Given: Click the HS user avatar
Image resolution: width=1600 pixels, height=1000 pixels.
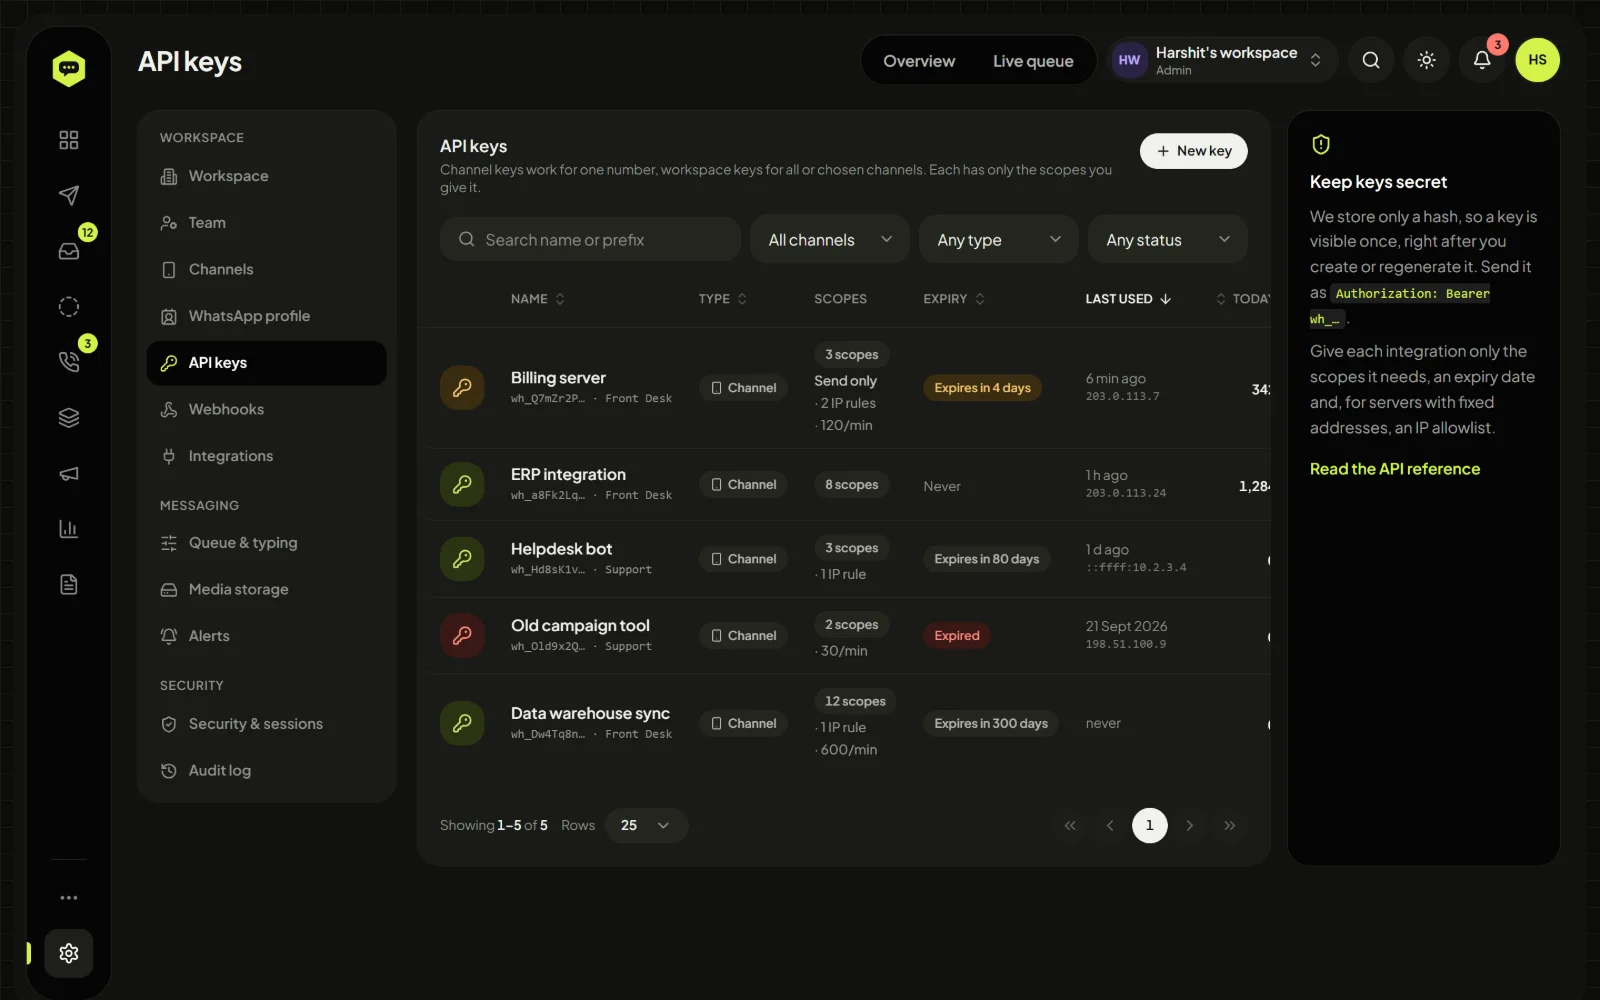Looking at the screenshot, I should [x=1538, y=60].
